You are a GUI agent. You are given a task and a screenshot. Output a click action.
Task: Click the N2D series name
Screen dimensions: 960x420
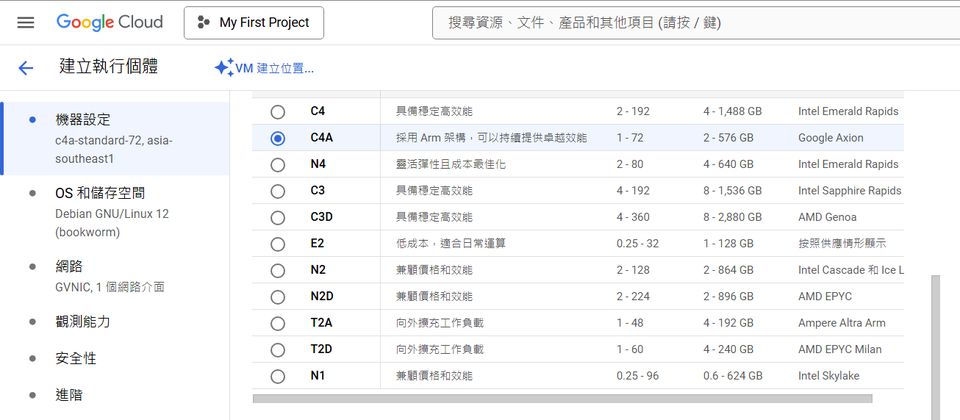322,296
